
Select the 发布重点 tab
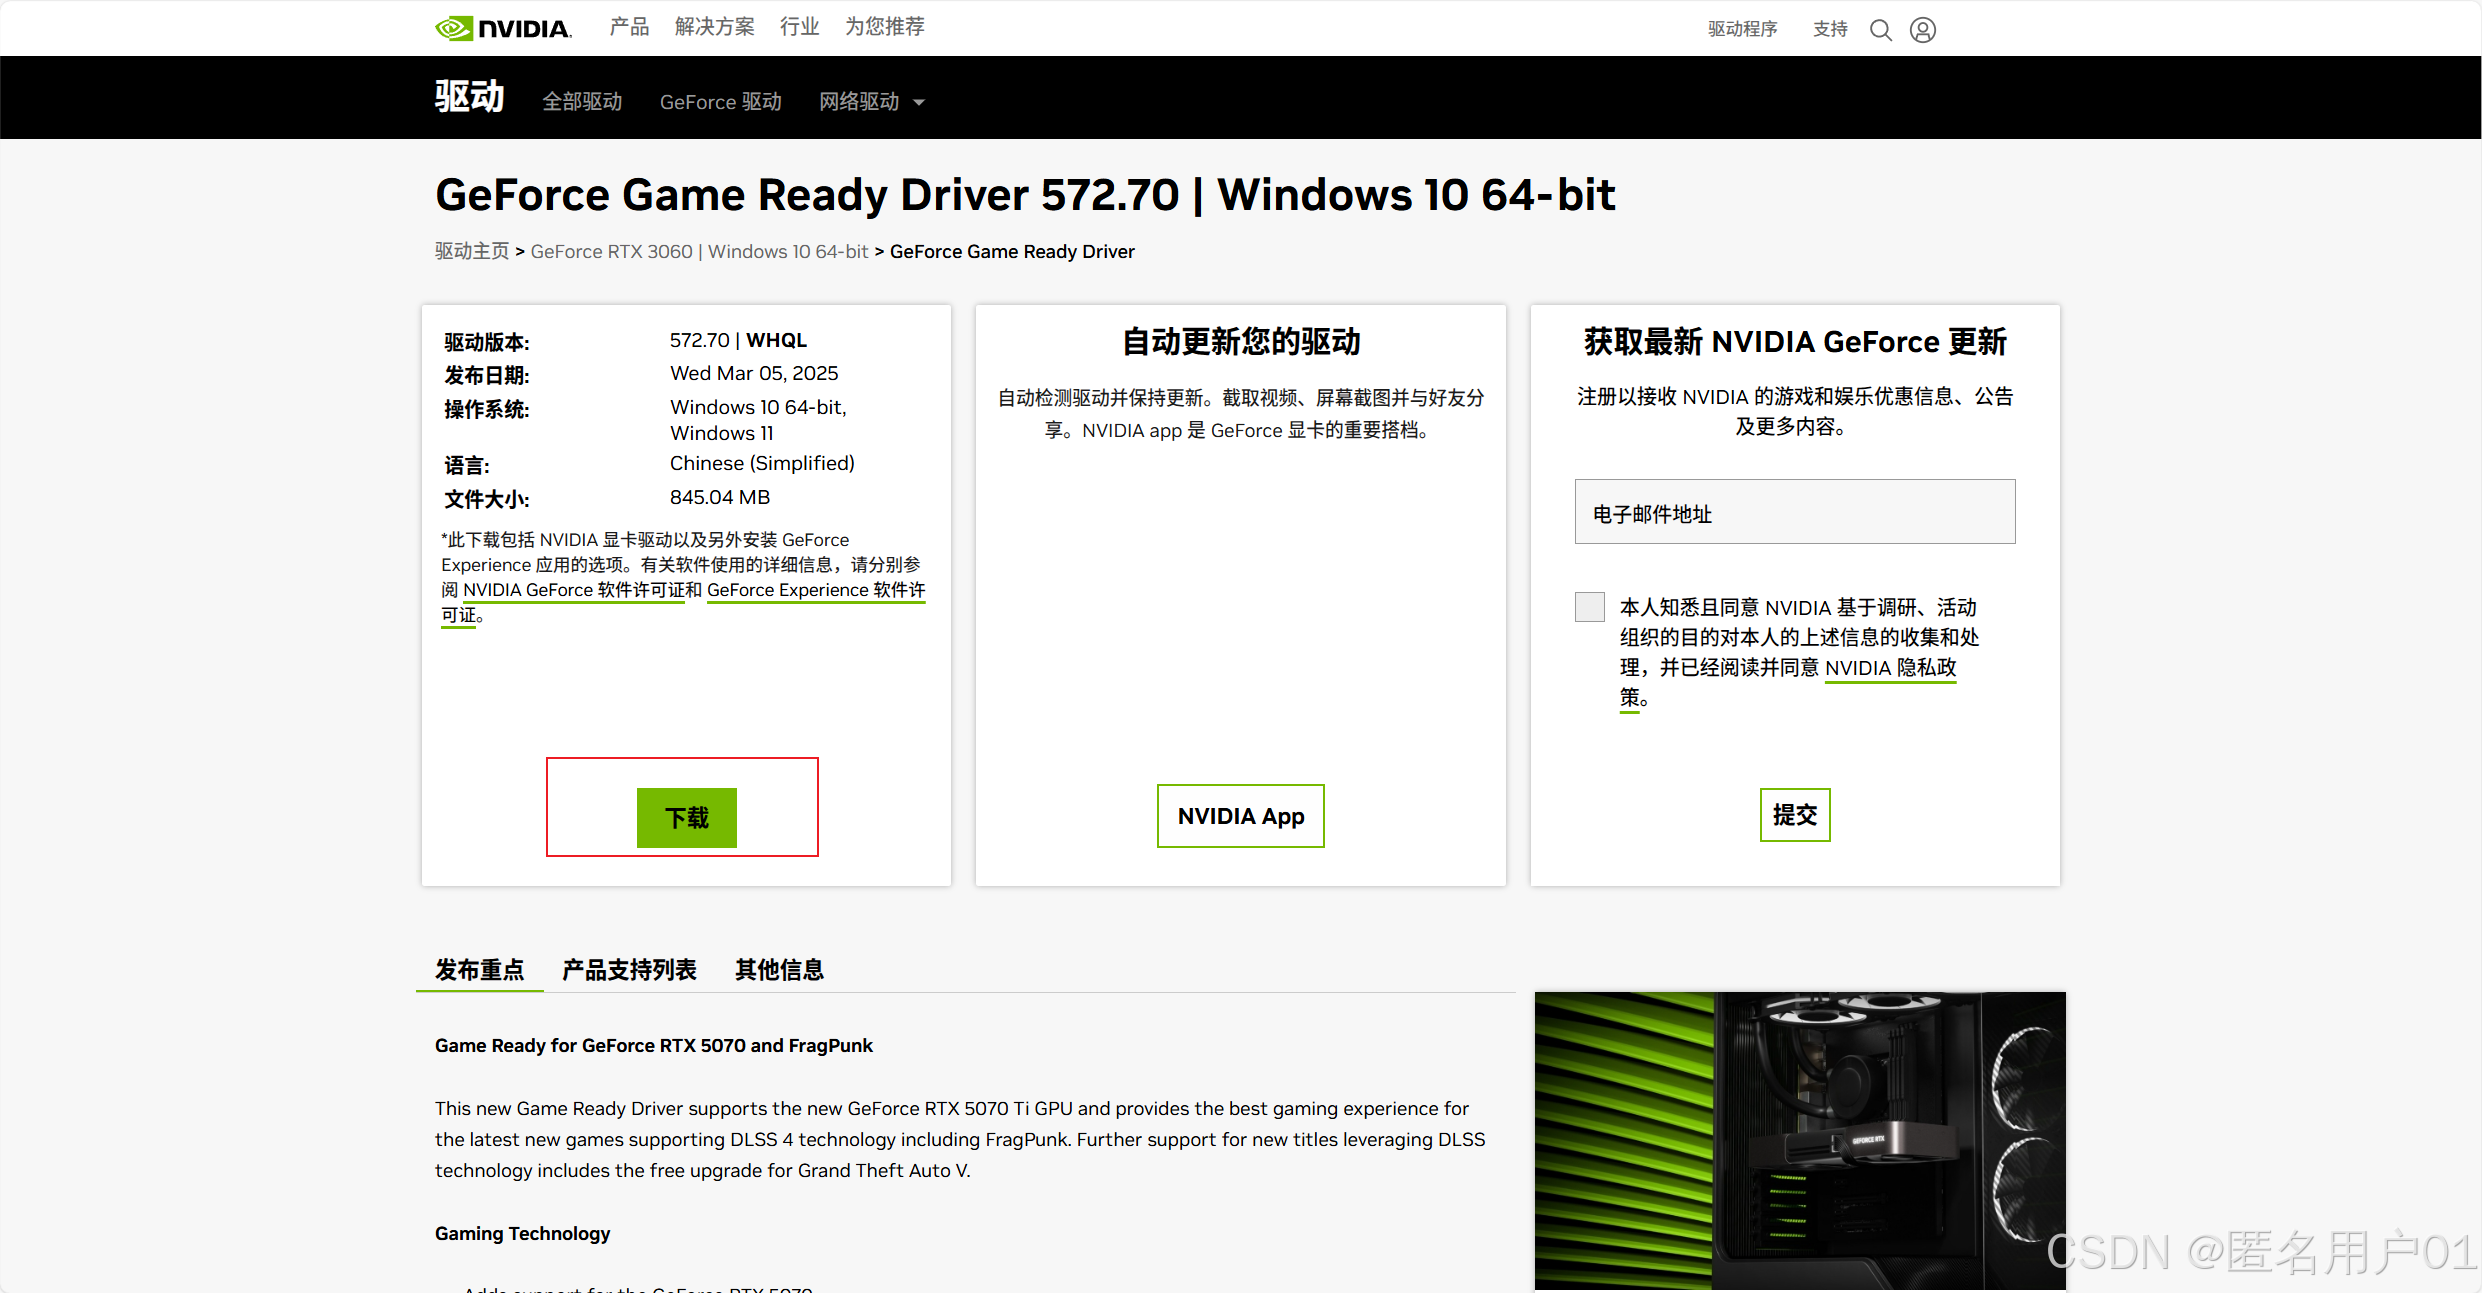click(x=479, y=969)
